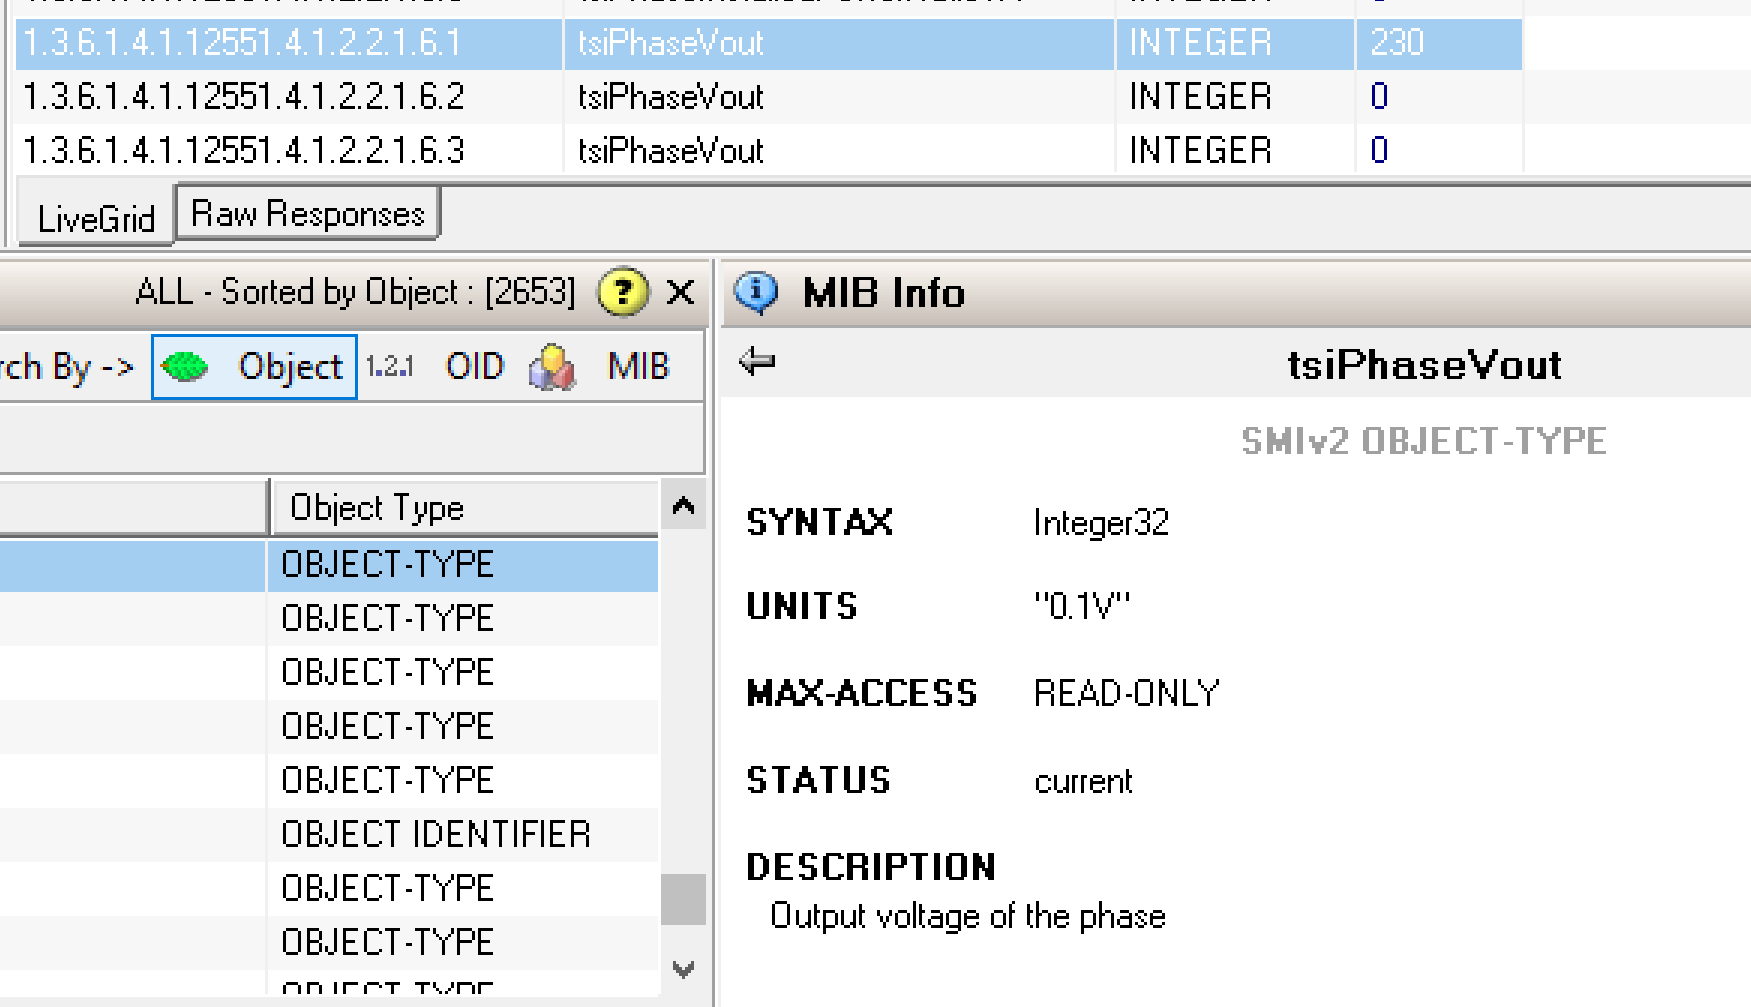
Task: Click the scrollbar down arrow in object list
Action: 684,969
